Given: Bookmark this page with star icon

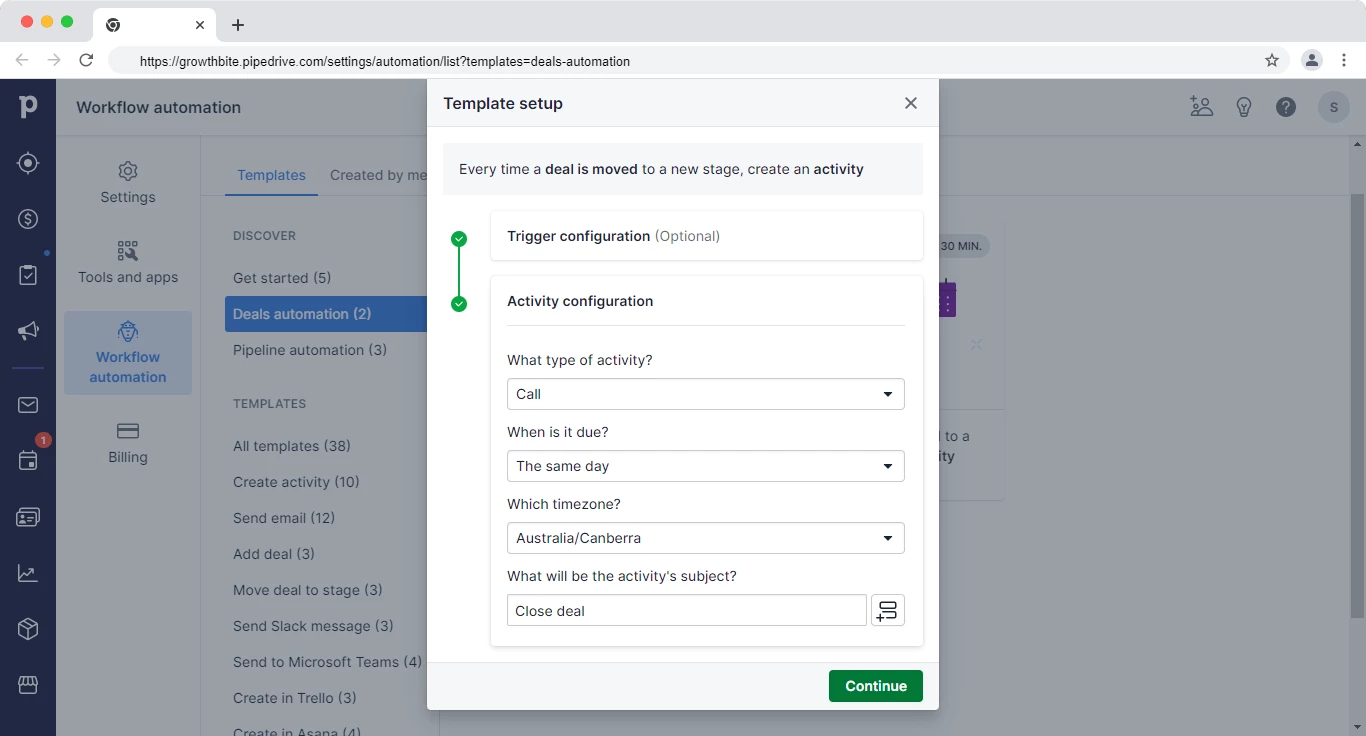Looking at the screenshot, I should point(1272,61).
